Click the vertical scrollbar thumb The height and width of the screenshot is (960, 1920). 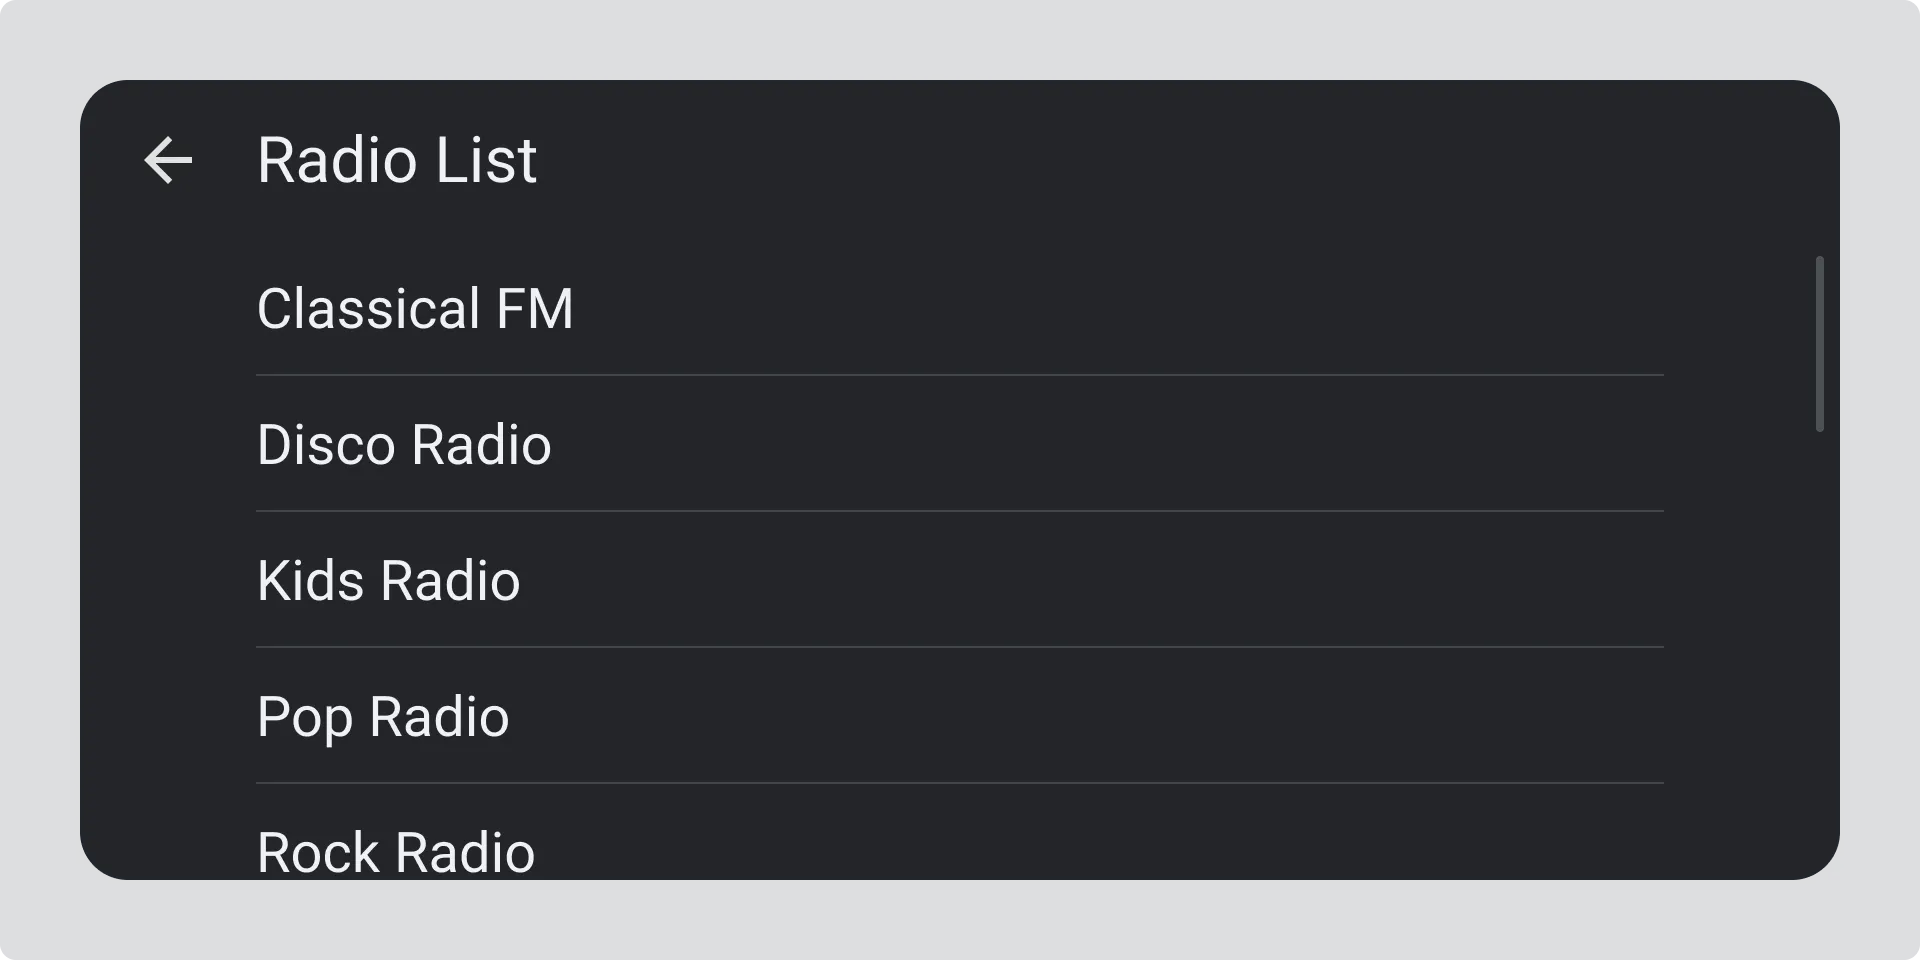pyautogui.click(x=1819, y=344)
